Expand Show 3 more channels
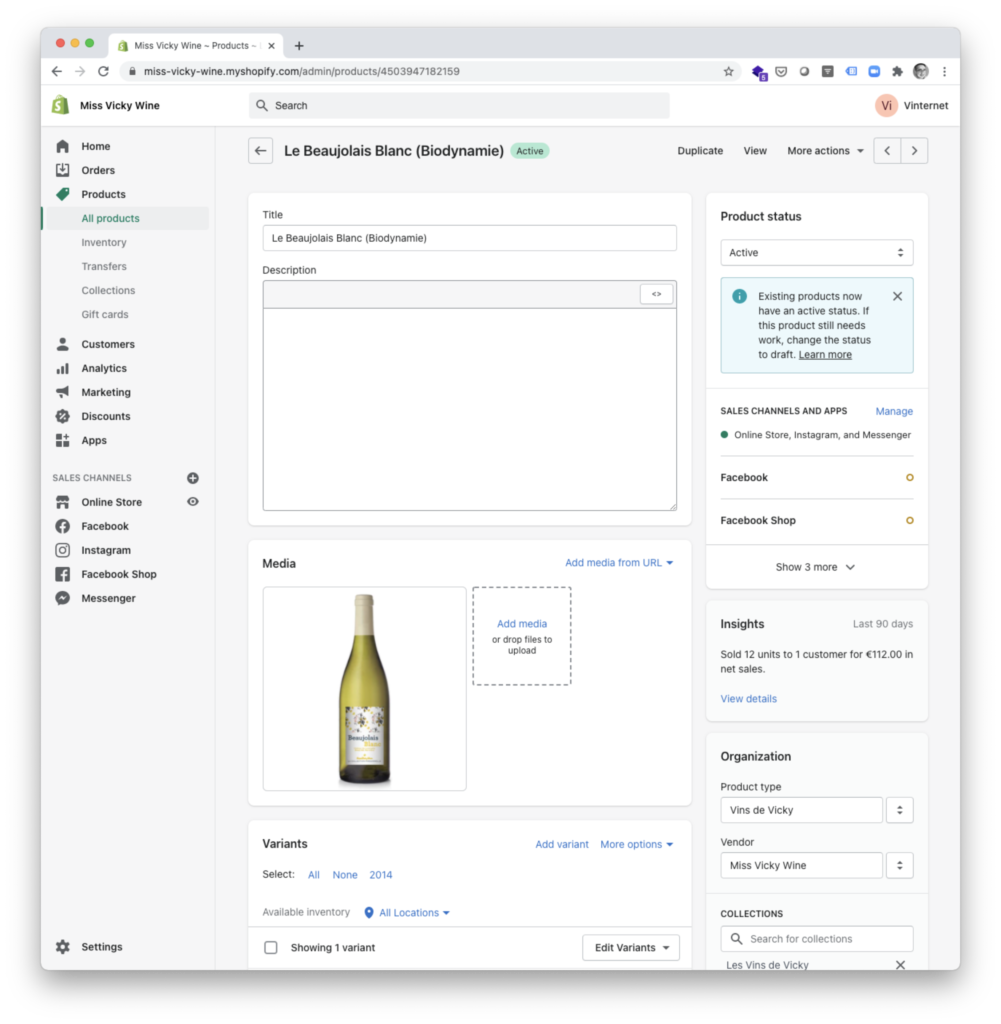 [x=816, y=568]
